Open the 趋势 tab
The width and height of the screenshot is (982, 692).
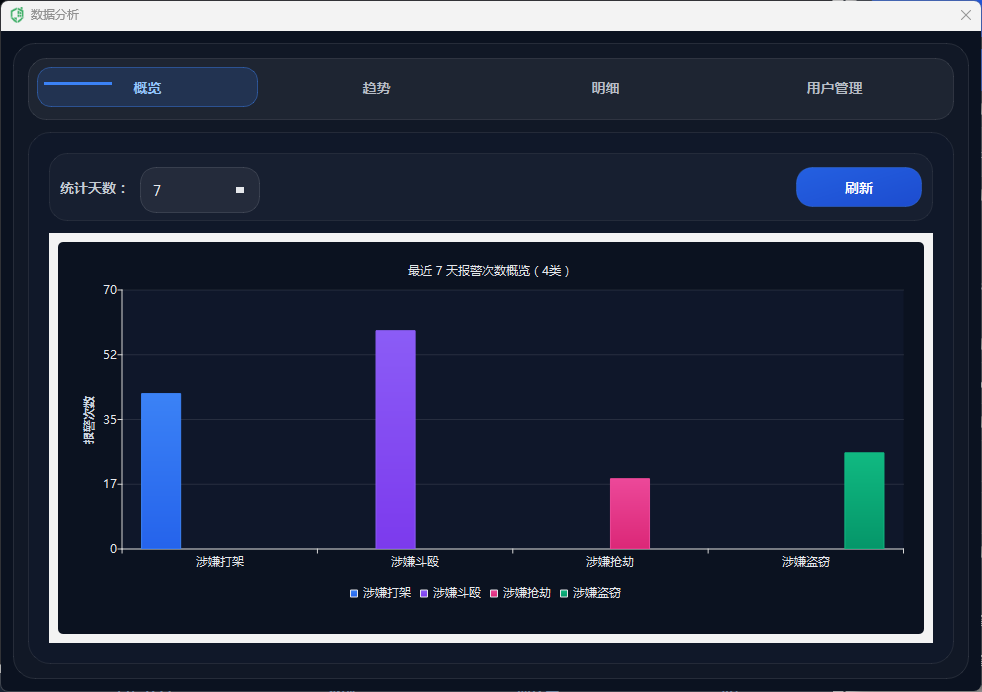tap(376, 88)
